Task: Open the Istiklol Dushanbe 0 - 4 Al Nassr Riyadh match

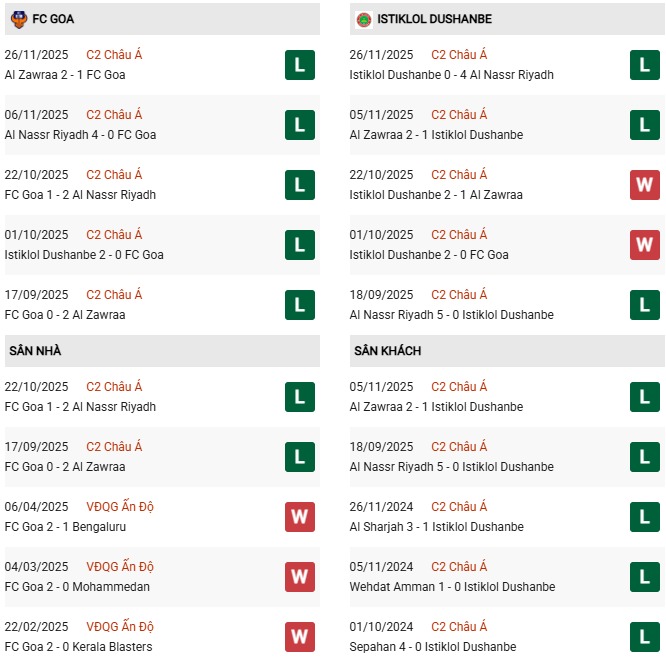Action: click(451, 75)
